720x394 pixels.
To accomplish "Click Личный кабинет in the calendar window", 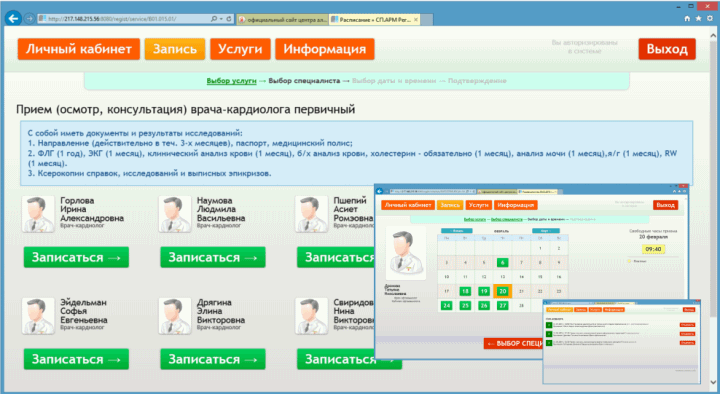I will (408, 205).
